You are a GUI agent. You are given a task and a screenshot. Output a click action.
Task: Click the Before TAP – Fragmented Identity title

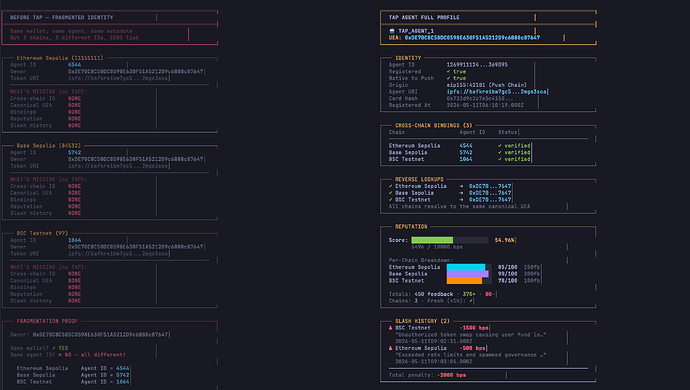62,18
